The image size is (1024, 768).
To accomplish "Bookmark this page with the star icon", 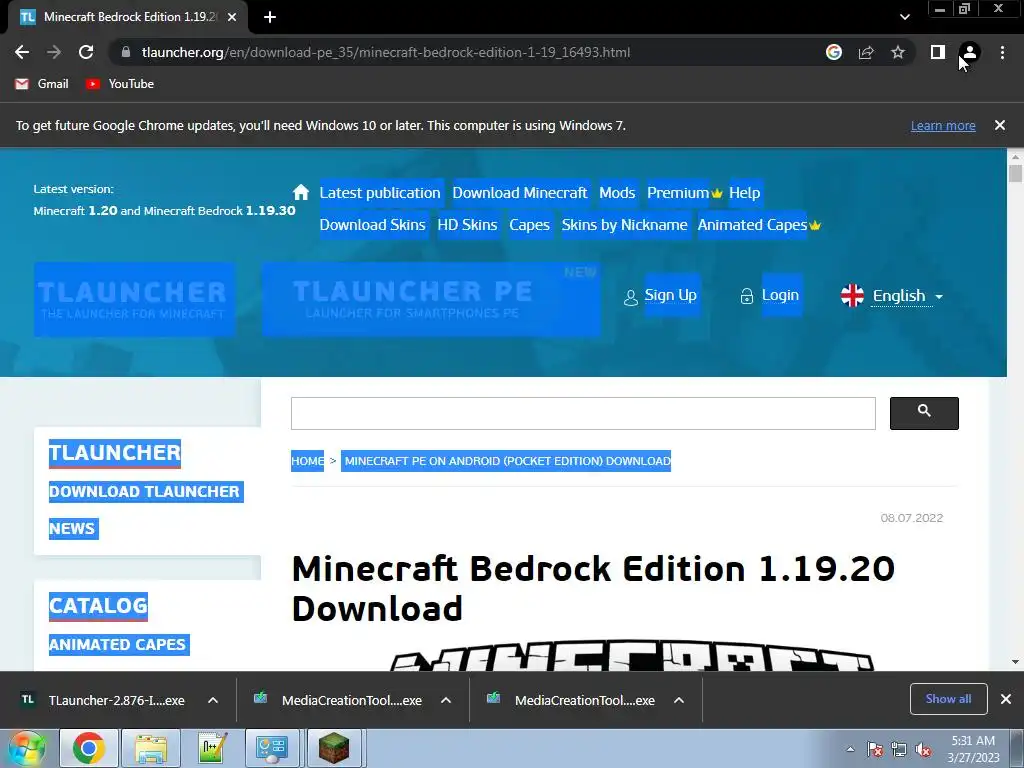I will [898, 52].
